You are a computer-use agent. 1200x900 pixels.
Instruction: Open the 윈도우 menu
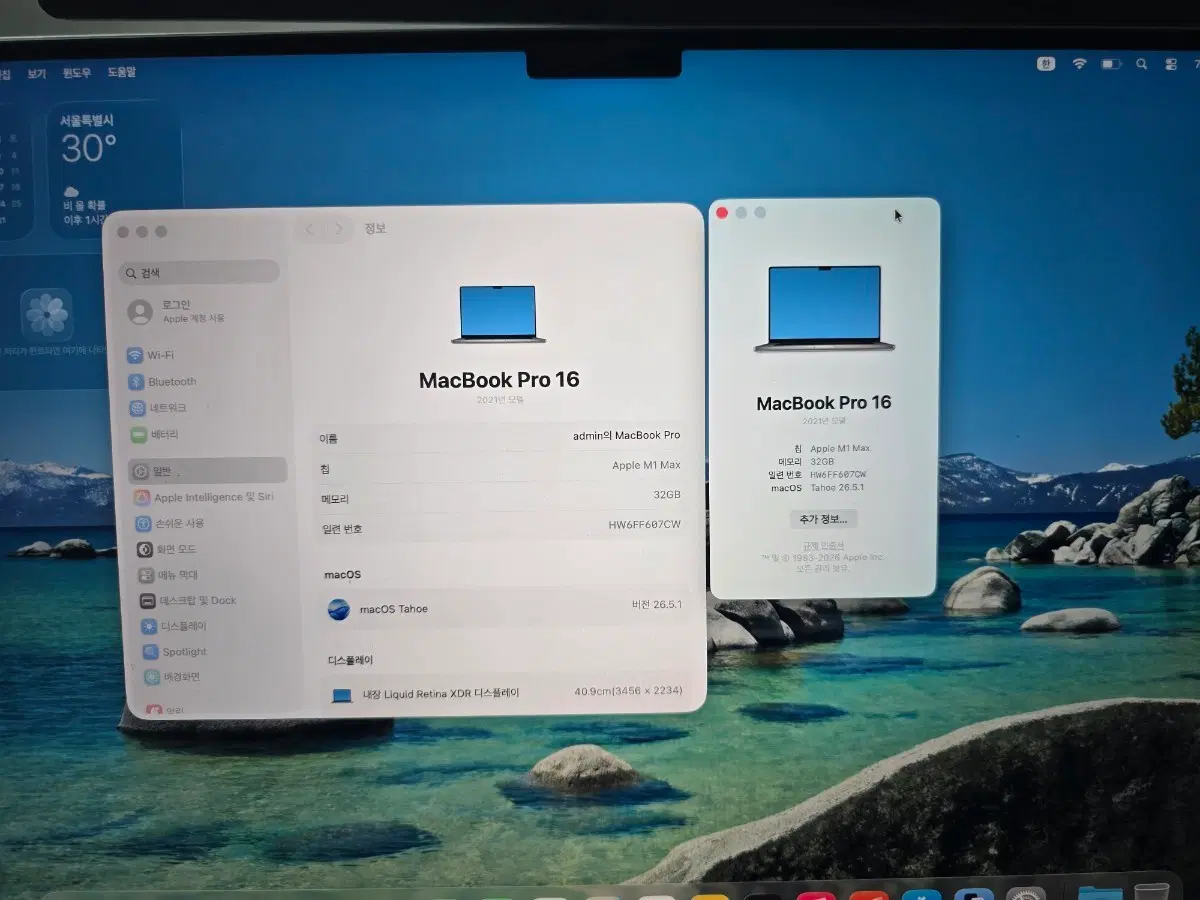77,73
